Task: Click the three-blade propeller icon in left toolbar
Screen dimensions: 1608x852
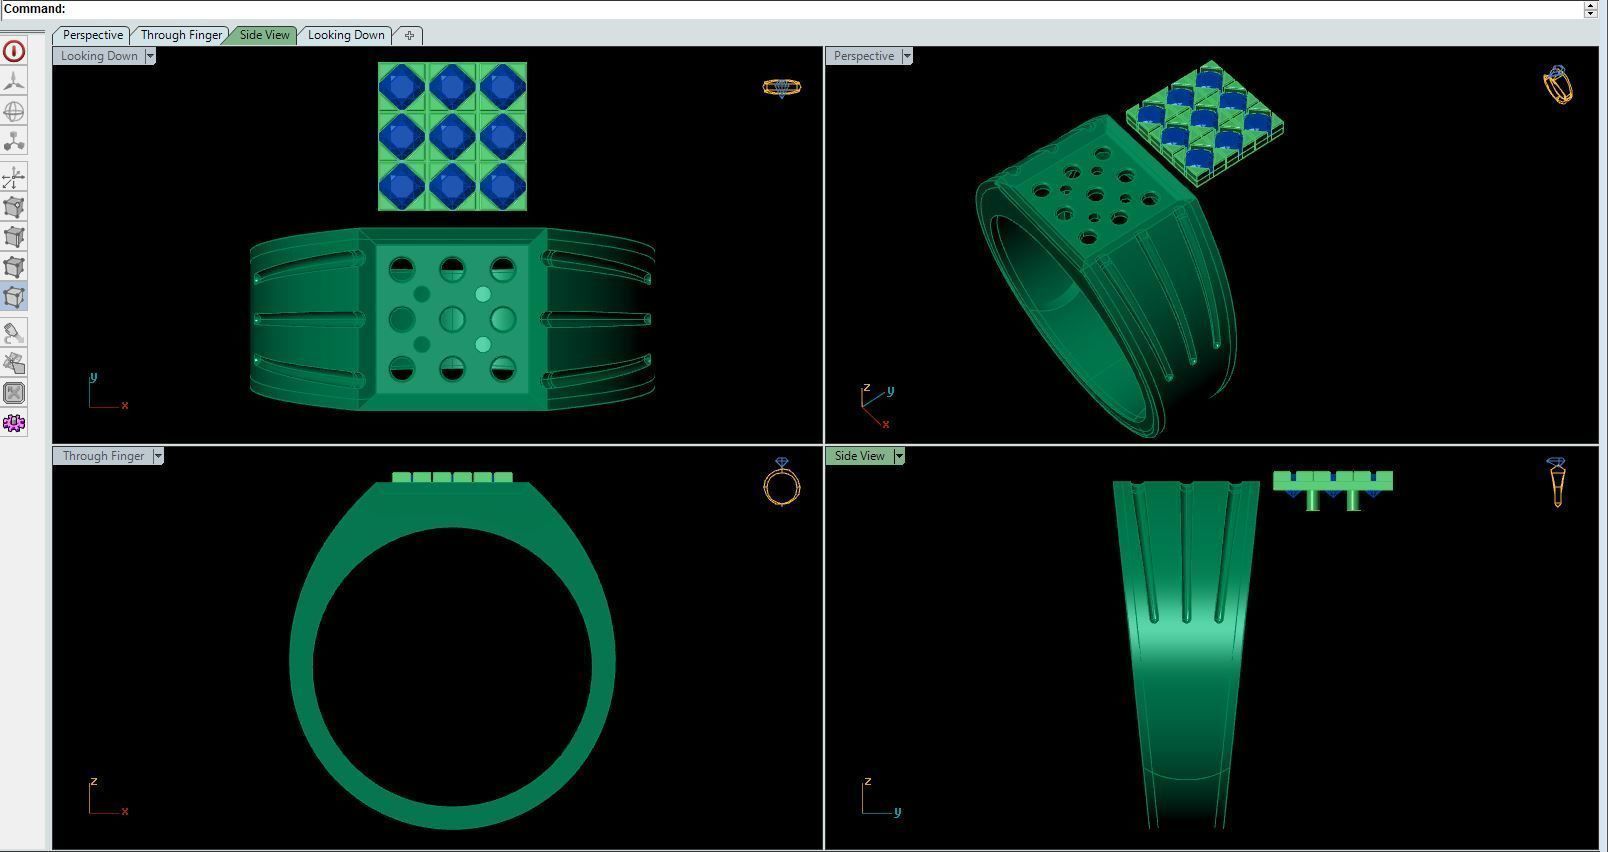Action: [x=14, y=81]
